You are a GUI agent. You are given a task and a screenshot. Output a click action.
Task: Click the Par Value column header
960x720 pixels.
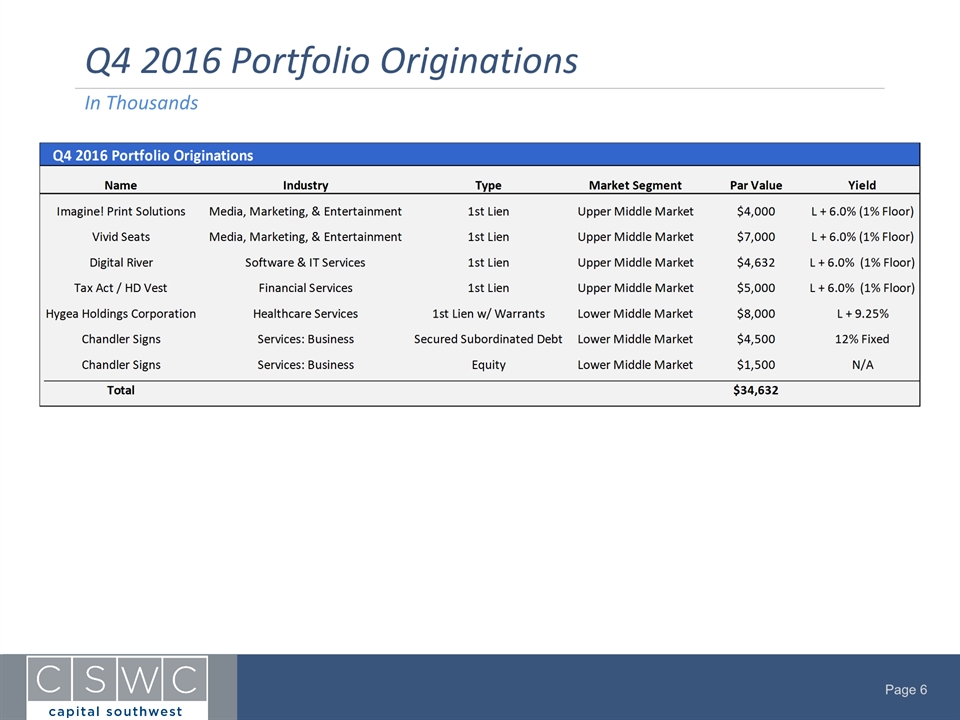point(756,185)
